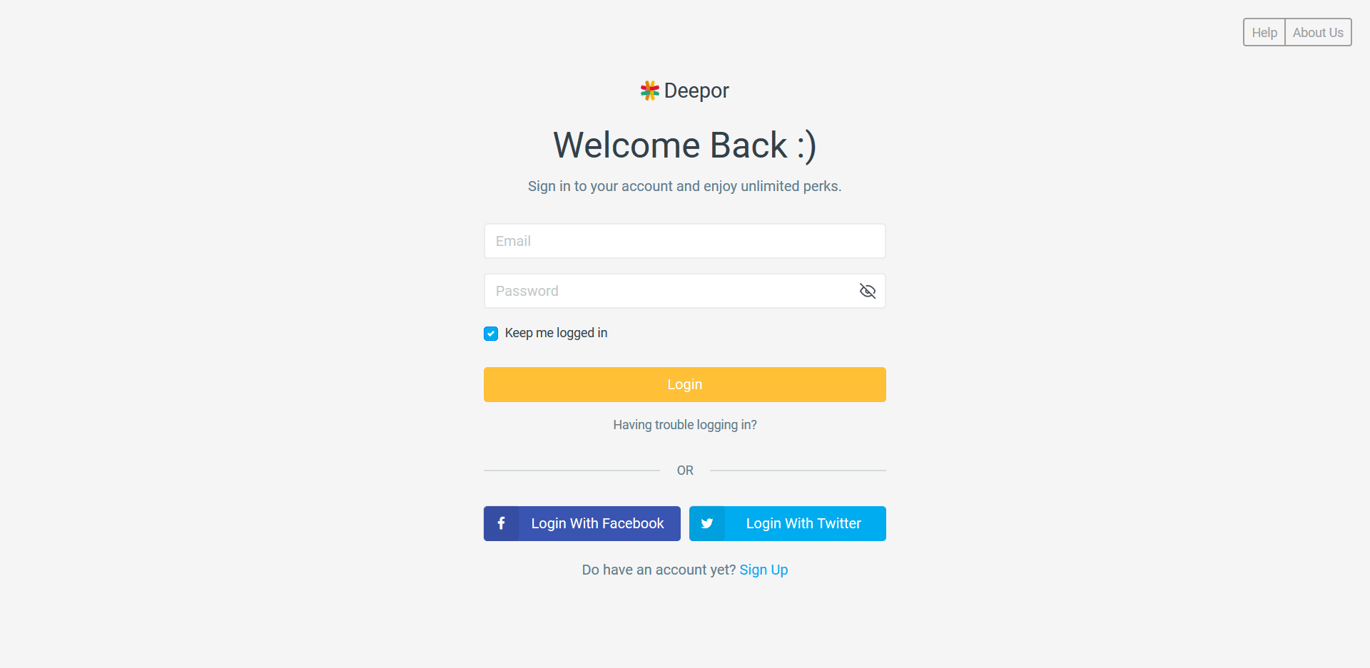Open the About Us page

(1318, 32)
